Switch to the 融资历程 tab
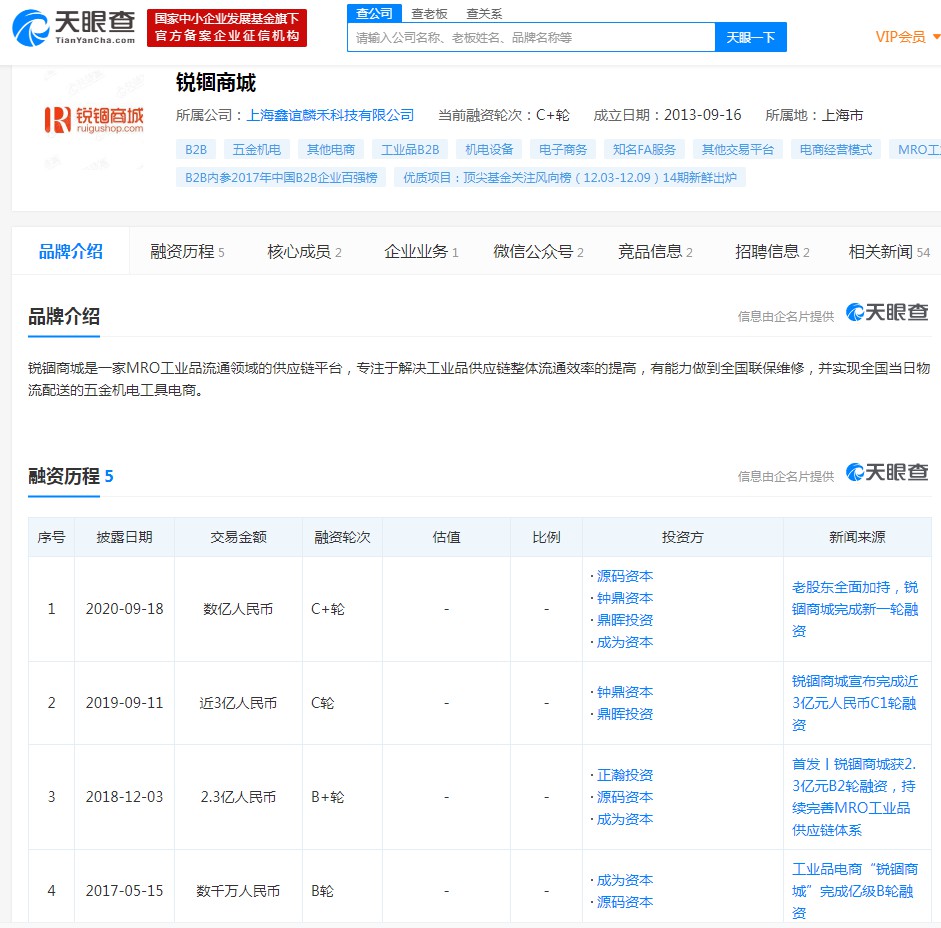This screenshot has width=941, height=928. coord(187,252)
